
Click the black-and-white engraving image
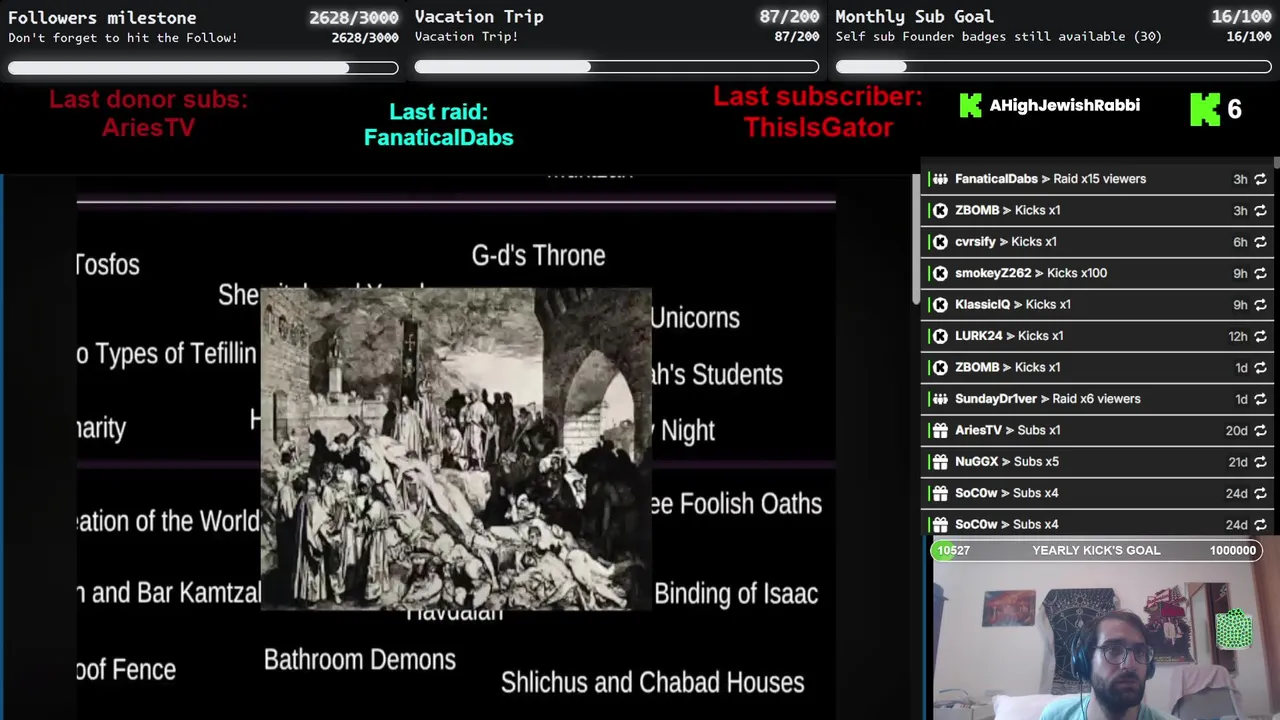coord(456,448)
